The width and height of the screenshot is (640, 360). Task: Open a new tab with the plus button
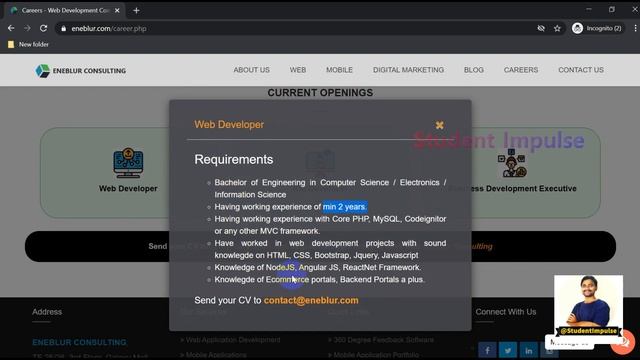[136, 11]
